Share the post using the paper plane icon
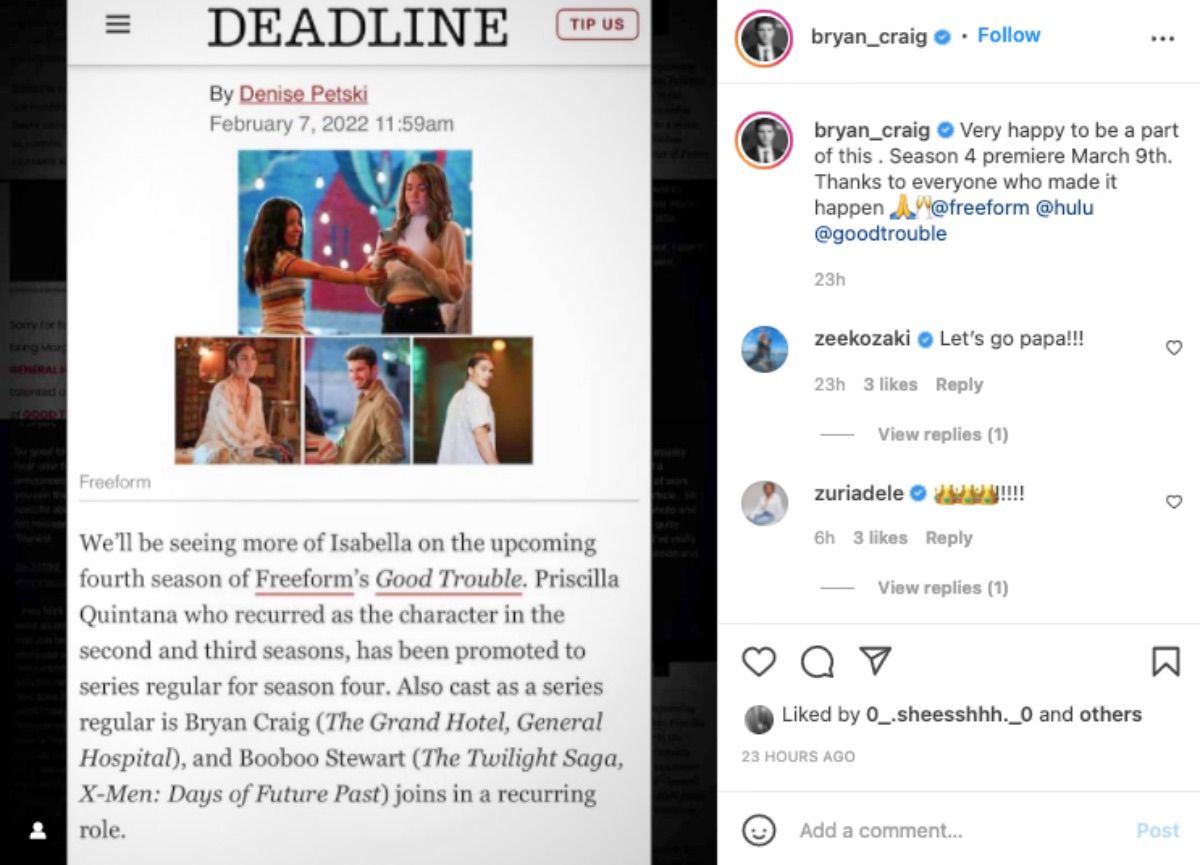 pyautogui.click(x=875, y=660)
